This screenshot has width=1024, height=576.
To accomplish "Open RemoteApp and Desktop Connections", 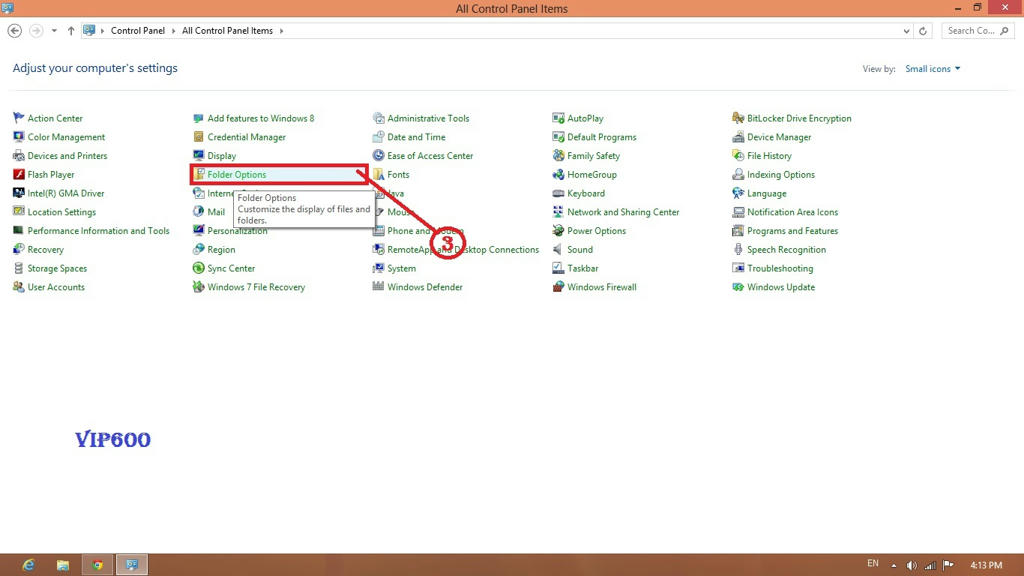I will tap(463, 249).
